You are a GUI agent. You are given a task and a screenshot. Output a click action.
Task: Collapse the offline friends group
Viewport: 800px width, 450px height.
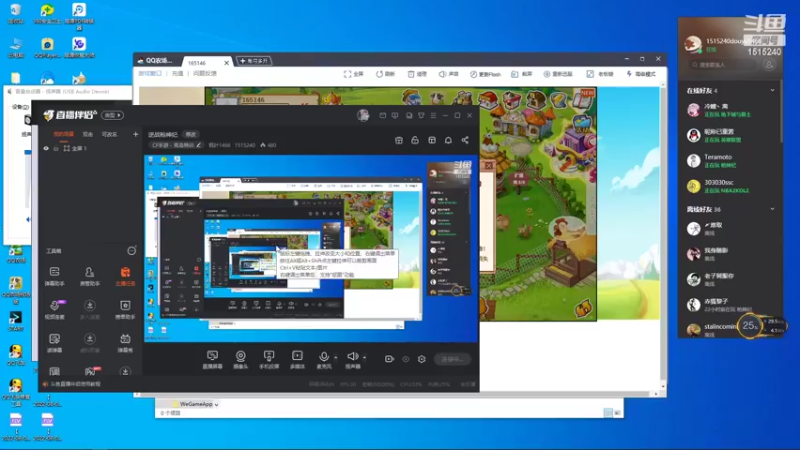tap(772, 209)
